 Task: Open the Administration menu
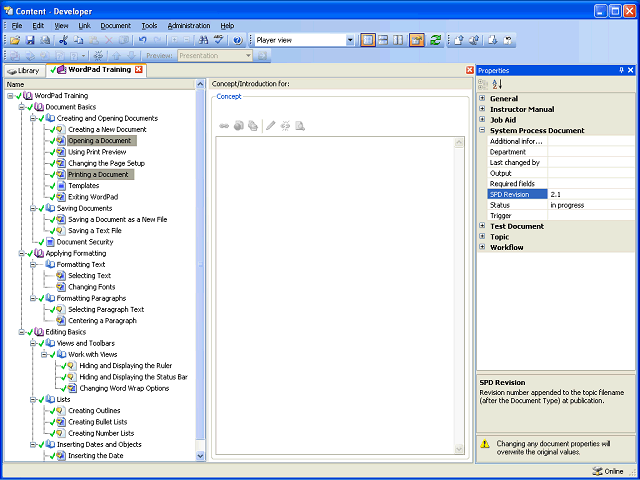(189, 26)
